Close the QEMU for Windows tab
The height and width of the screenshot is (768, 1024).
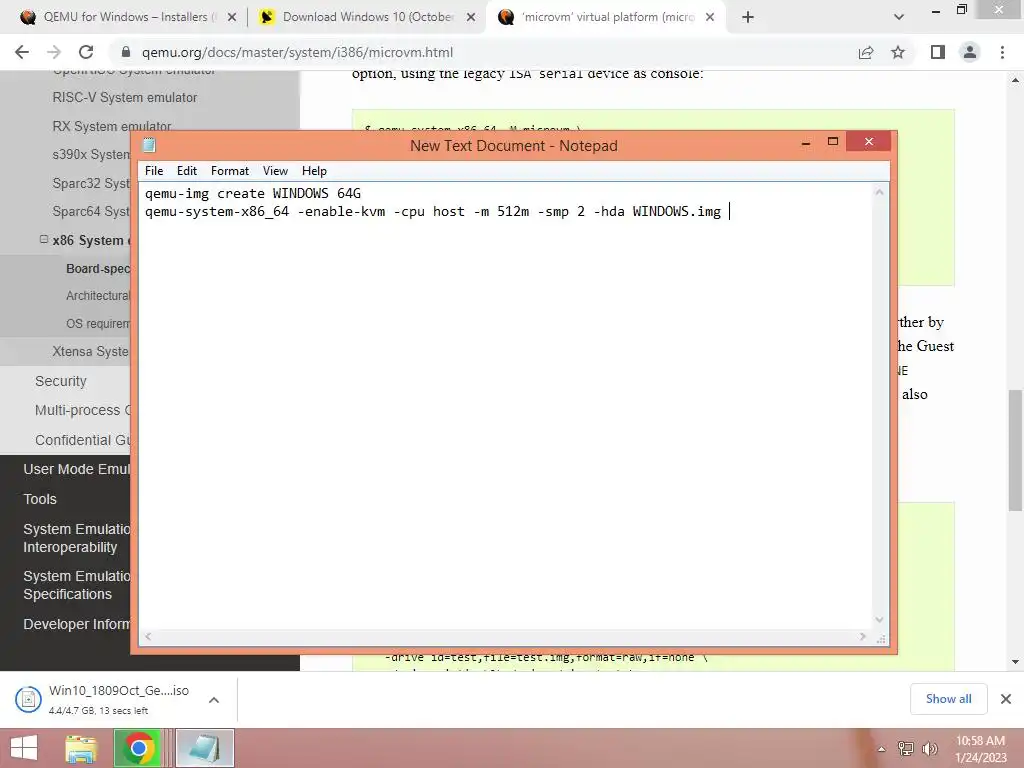[232, 17]
